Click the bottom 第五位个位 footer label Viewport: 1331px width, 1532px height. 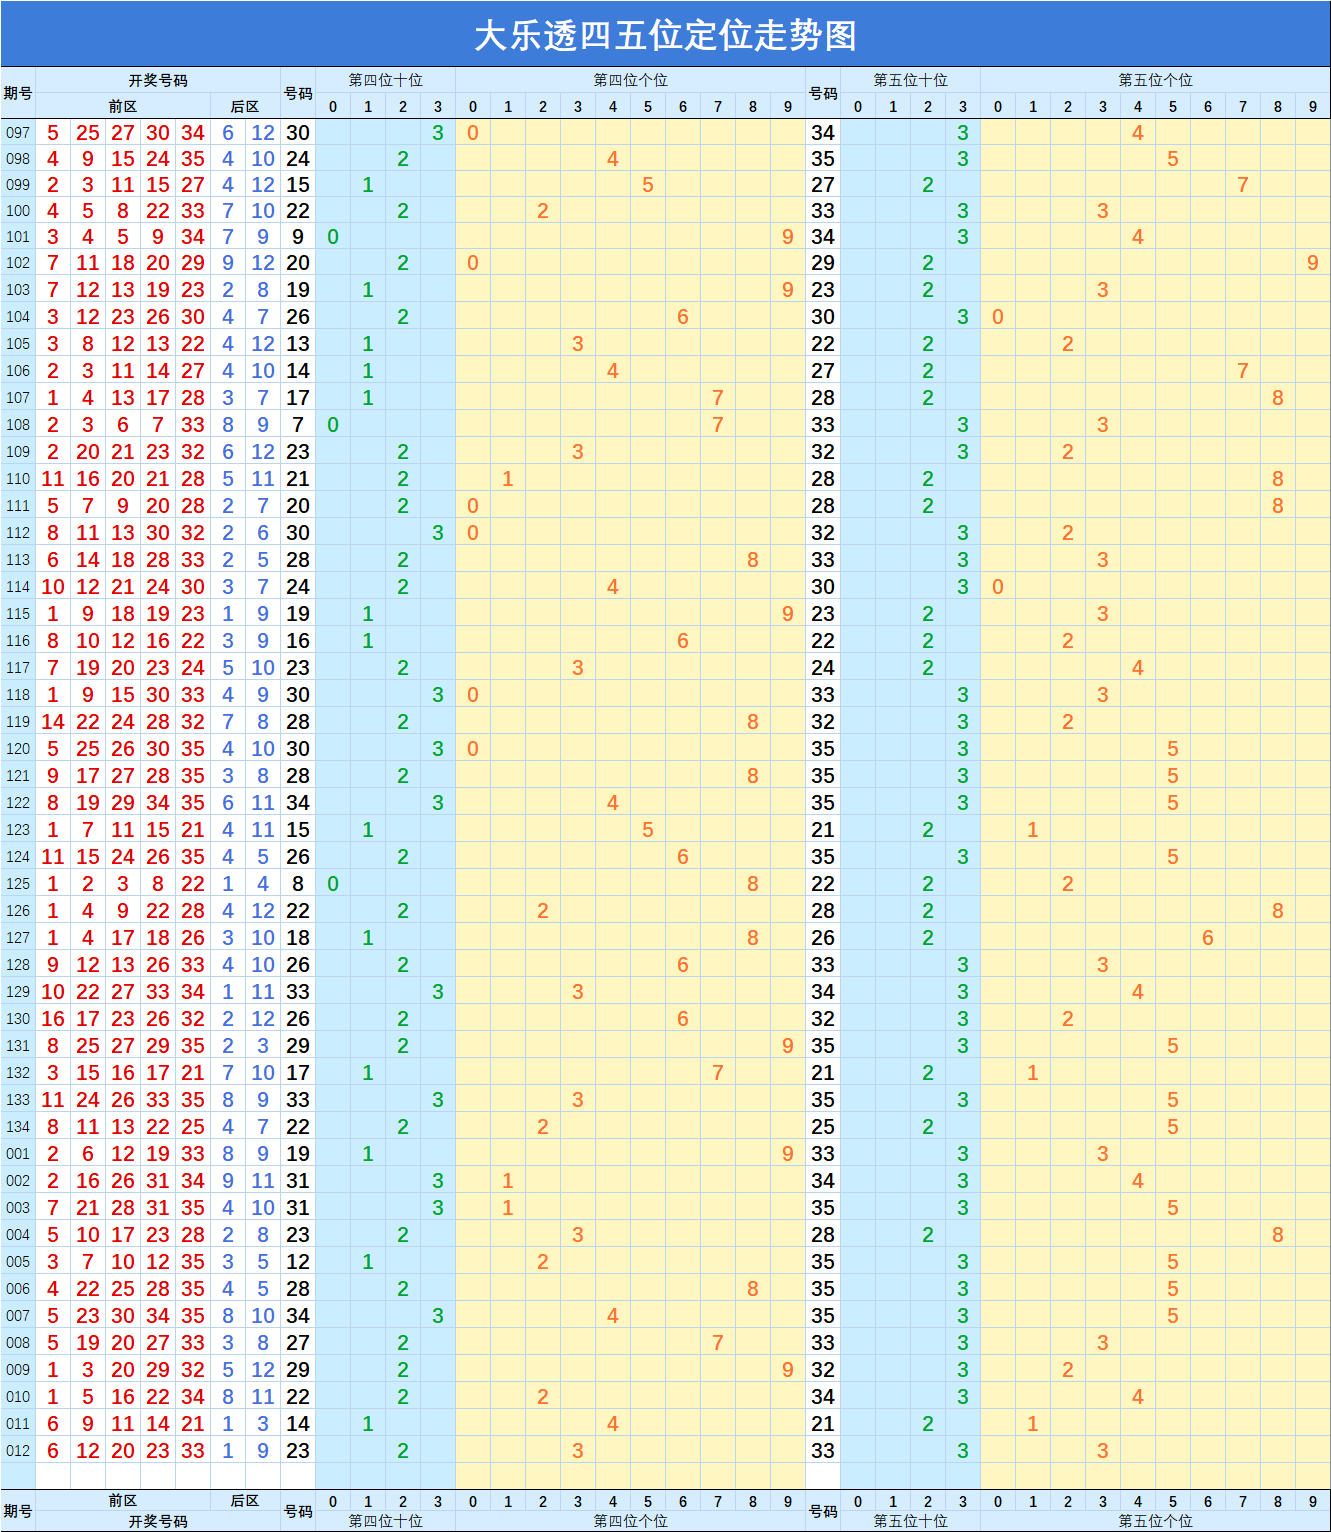click(1155, 1521)
